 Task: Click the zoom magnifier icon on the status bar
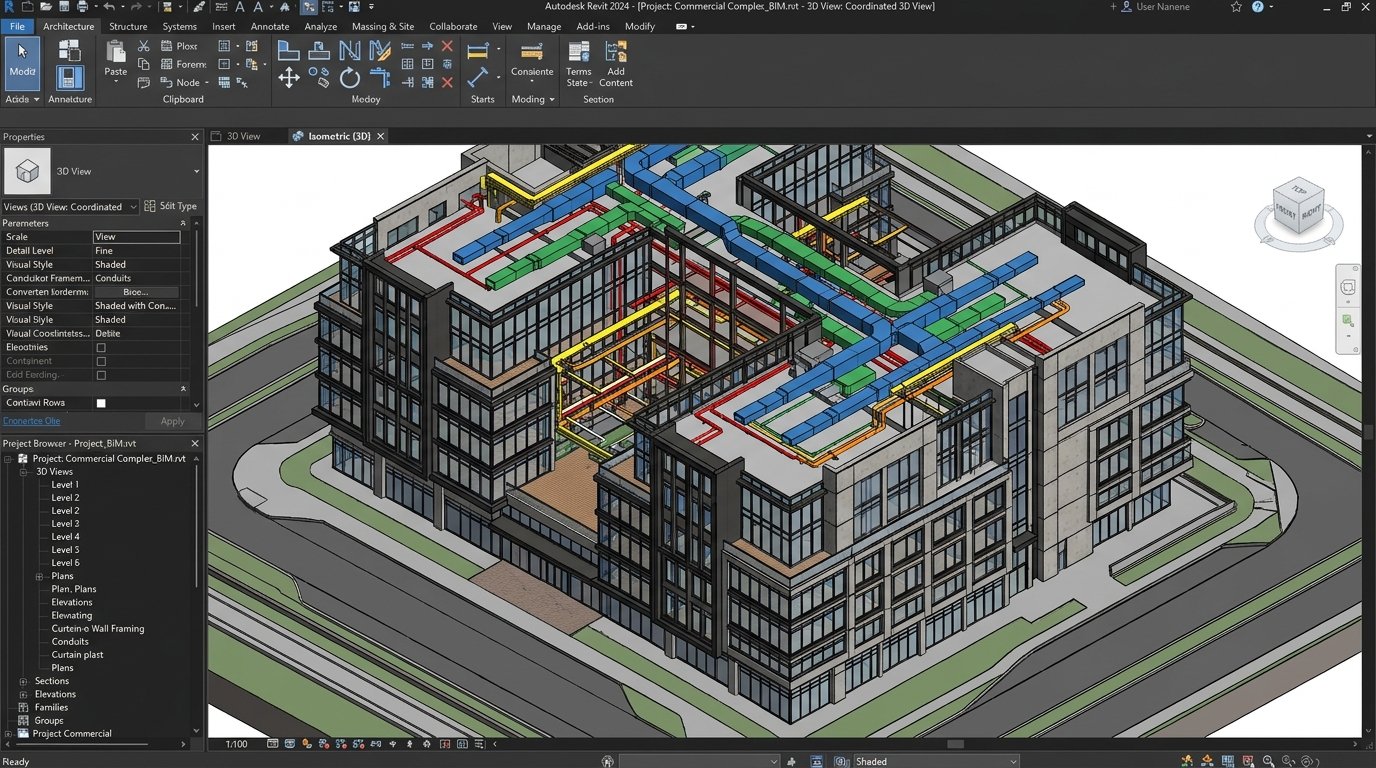pyautogui.click(x=1268, y=761)
